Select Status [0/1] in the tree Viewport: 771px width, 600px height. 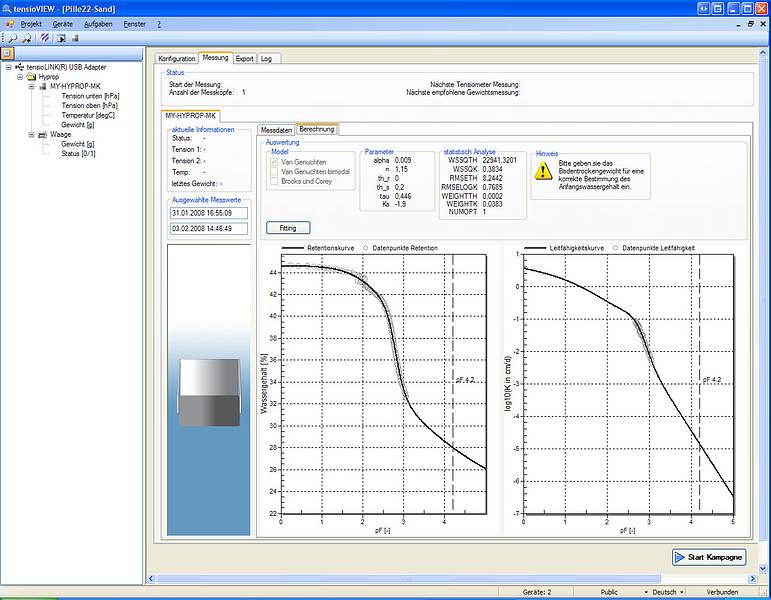(x=78, y=153)
